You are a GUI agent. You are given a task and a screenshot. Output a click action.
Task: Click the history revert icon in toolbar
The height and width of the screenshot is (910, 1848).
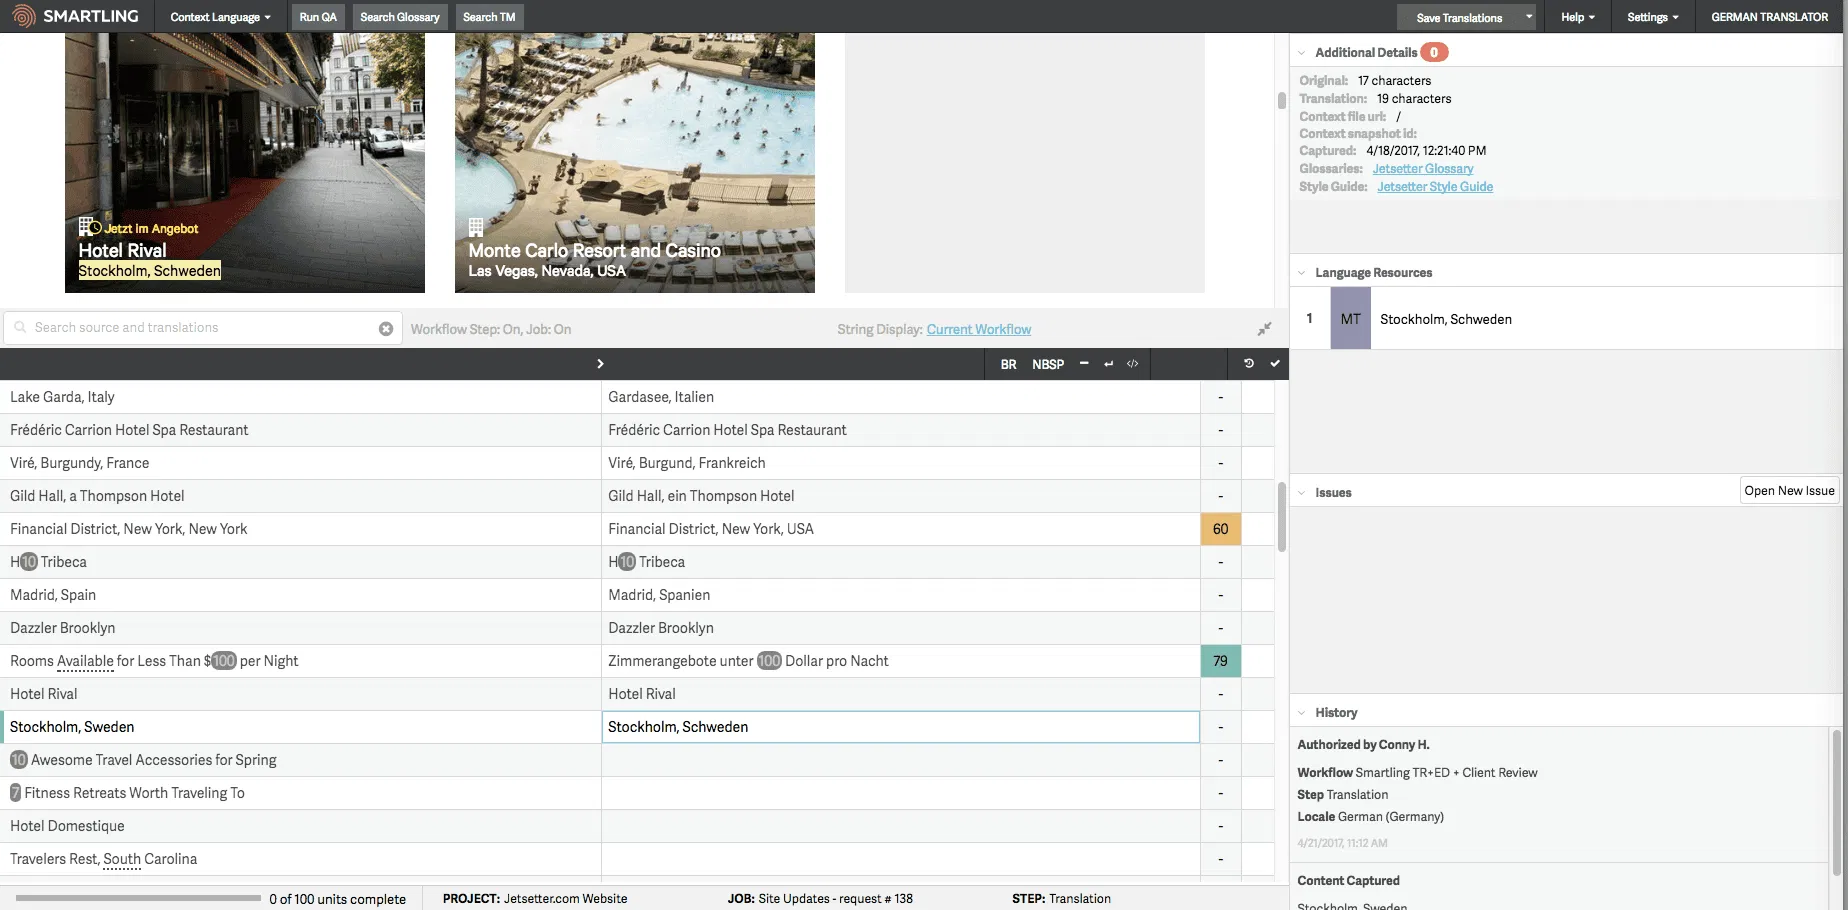point(1249,364)
